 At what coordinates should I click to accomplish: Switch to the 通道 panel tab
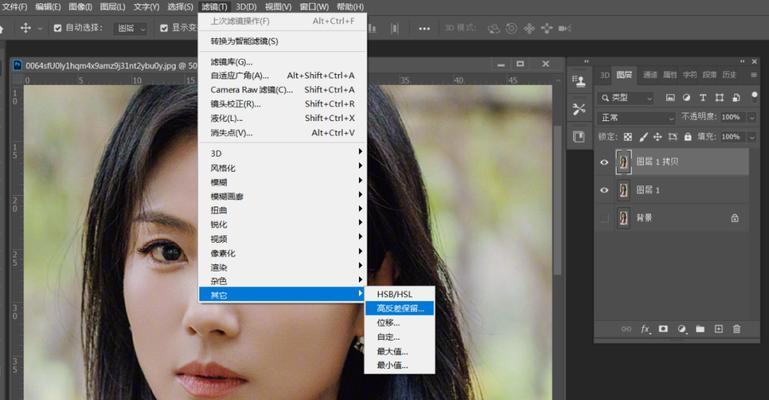[x=650, y=75]
